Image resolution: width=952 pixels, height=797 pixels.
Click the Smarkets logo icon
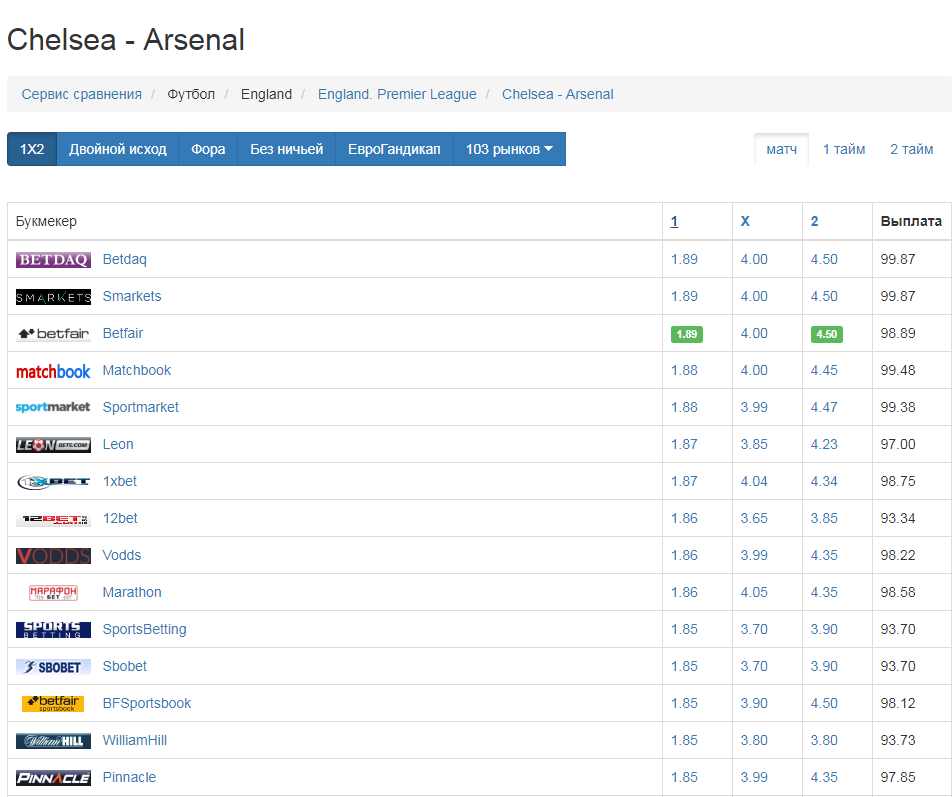click(x=53, y=297)
